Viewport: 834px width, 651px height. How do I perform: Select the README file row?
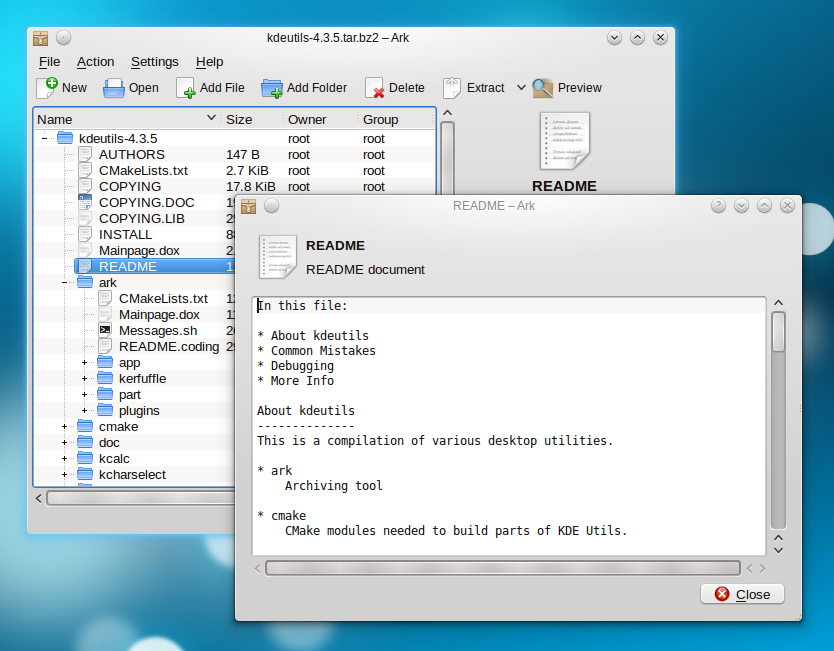coord(154,266)
